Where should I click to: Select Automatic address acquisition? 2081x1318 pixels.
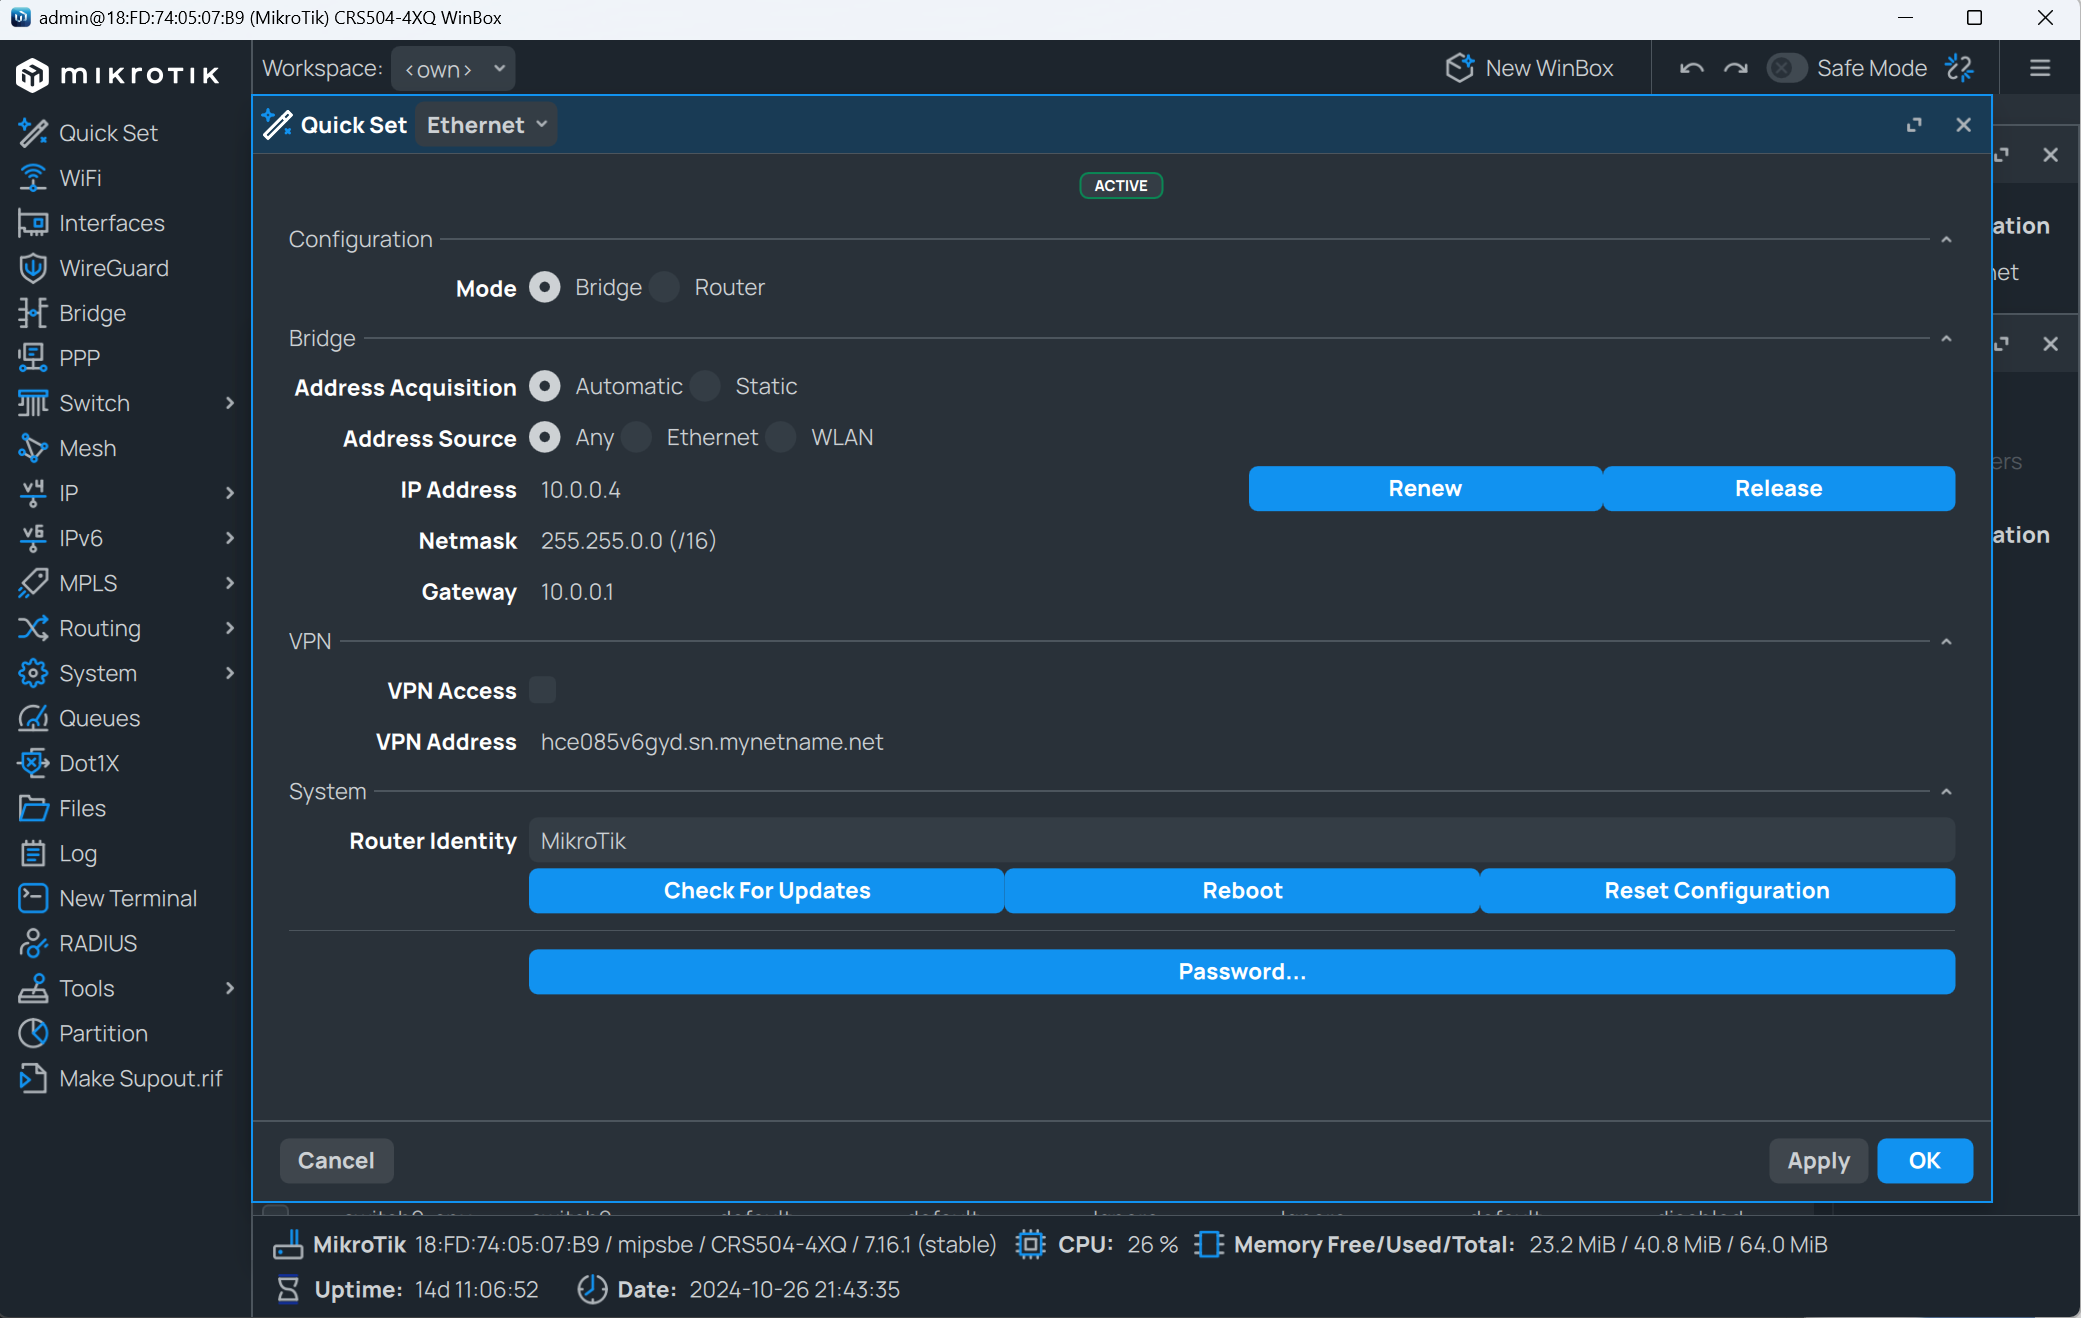(x=544, y=386)
